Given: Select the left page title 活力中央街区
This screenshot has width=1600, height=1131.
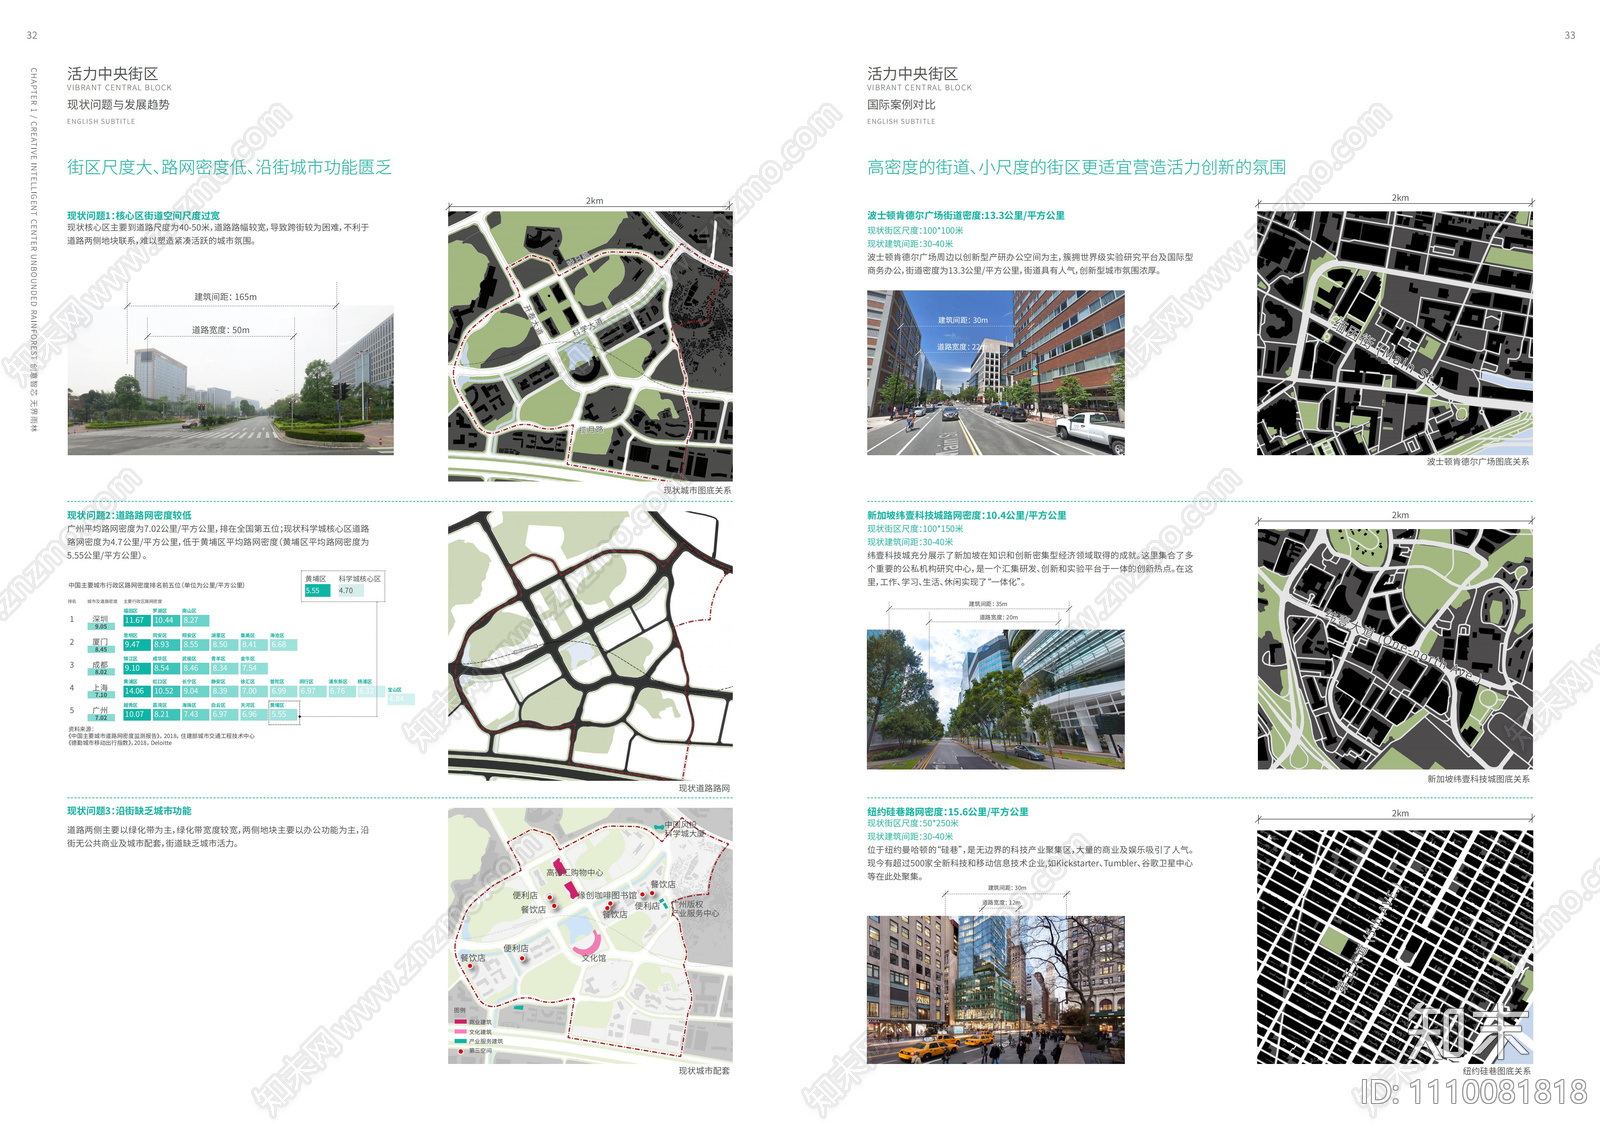Looking at the screenshot, I should tap(112, 74).
